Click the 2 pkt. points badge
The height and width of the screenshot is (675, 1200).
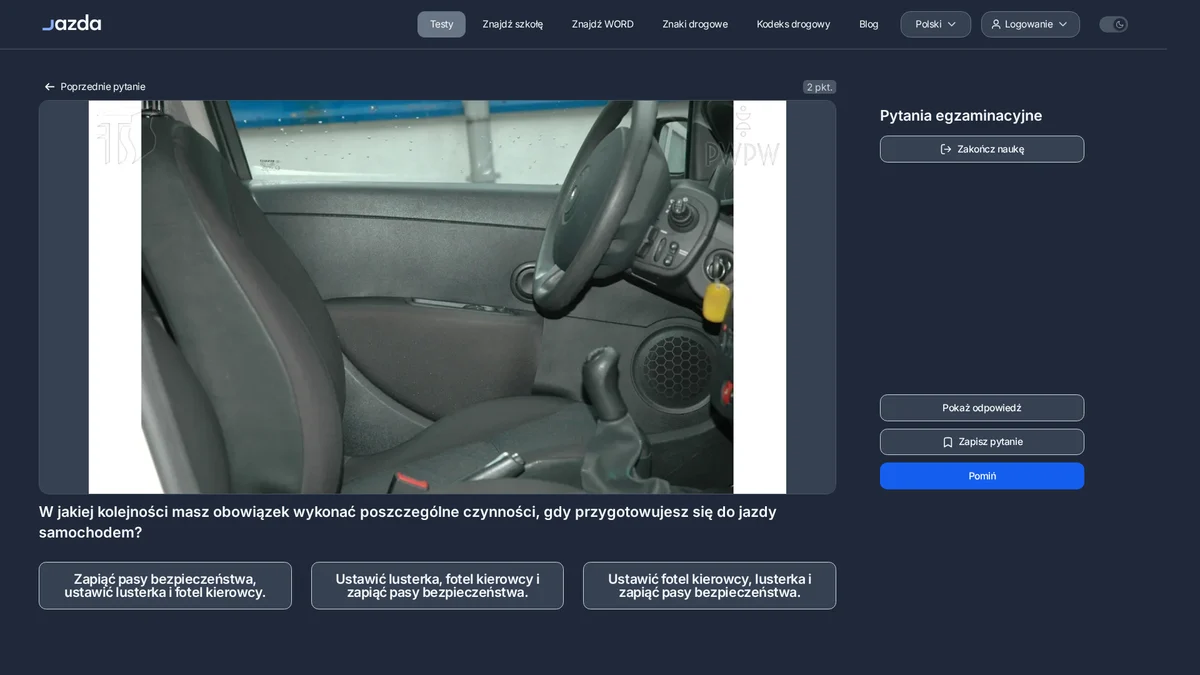819,87
